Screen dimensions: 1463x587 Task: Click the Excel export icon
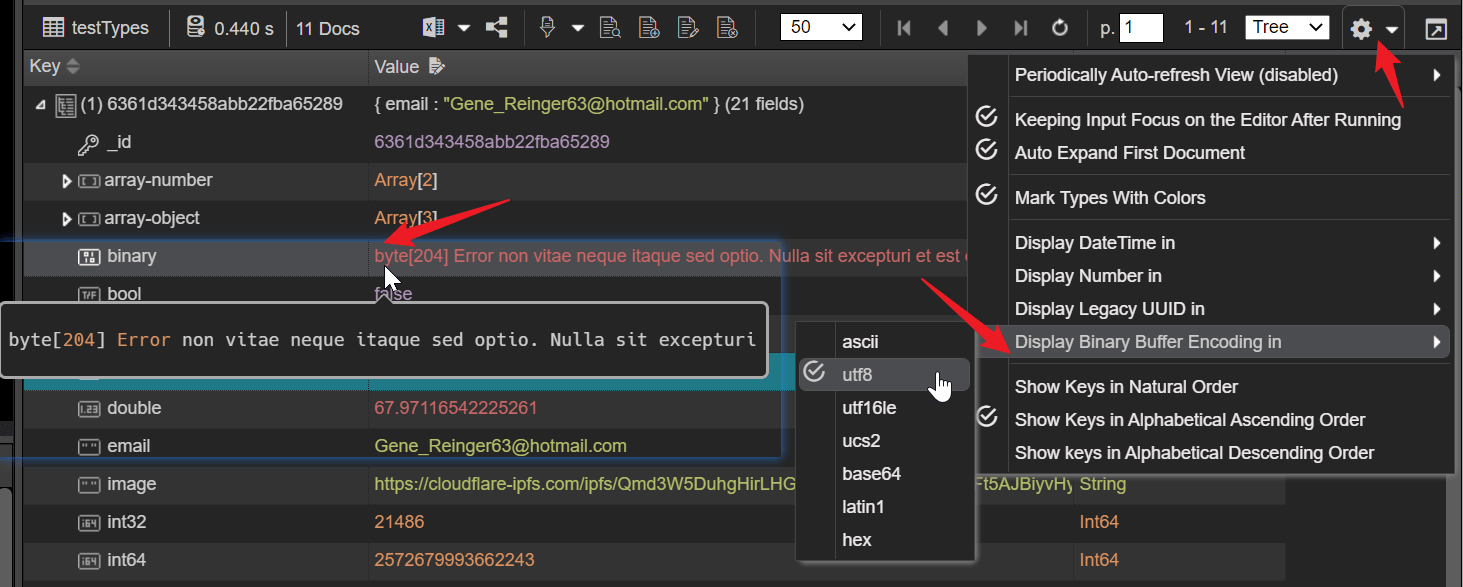click(434, 28)
